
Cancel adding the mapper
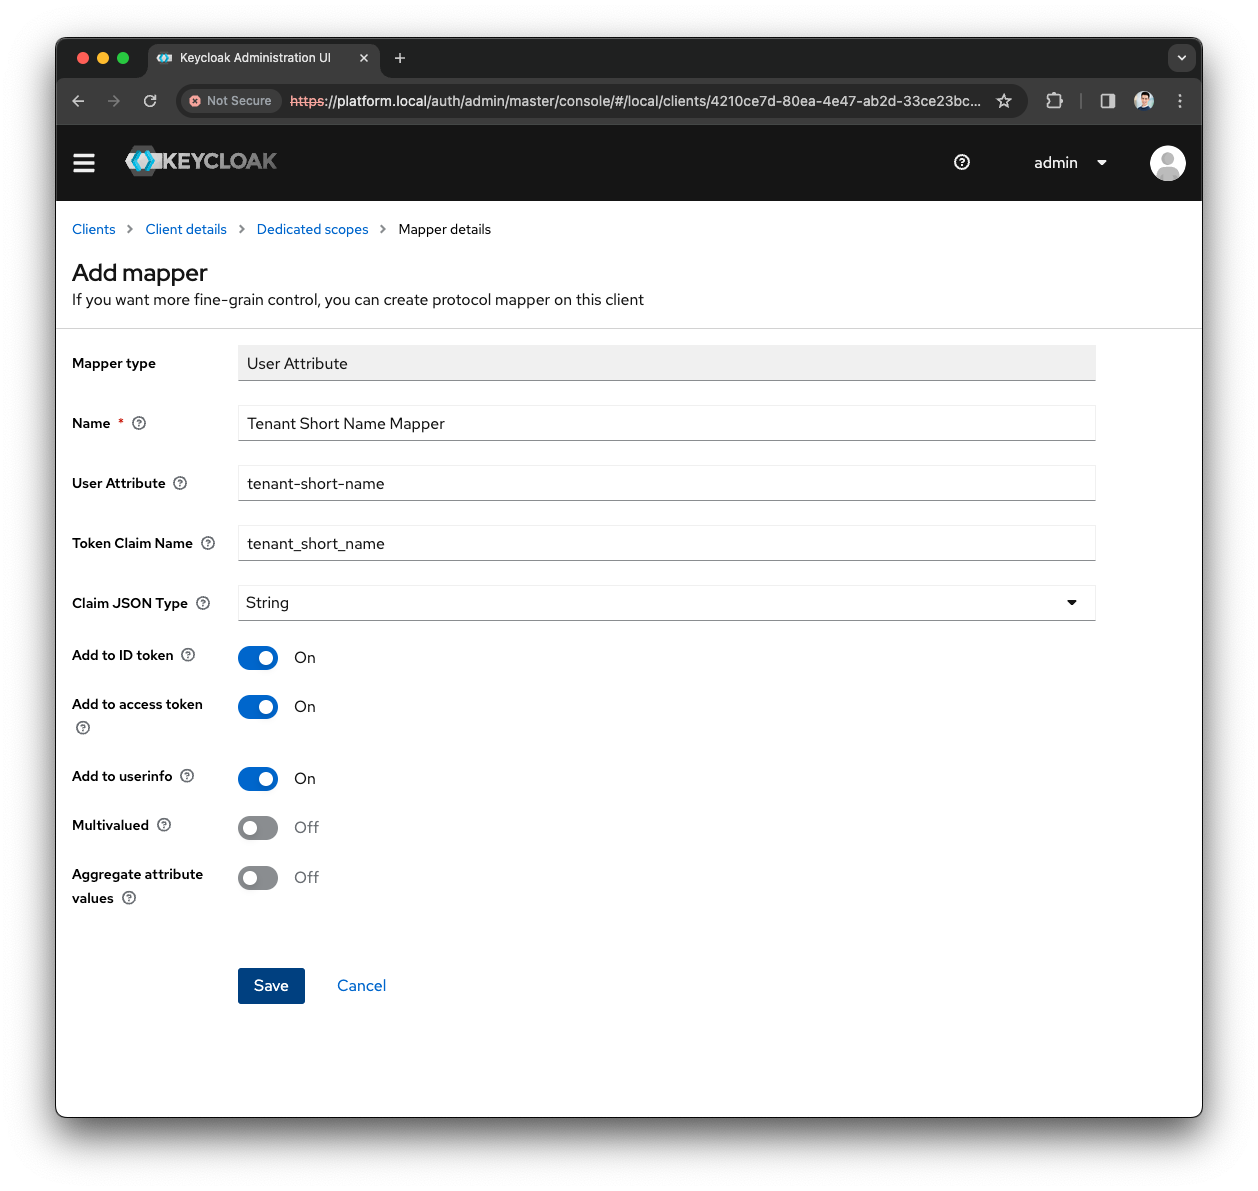361,986
